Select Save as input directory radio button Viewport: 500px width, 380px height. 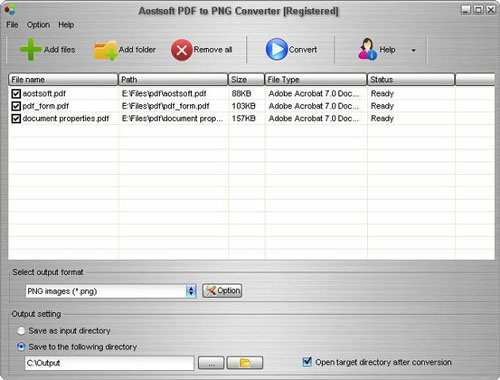21,331
